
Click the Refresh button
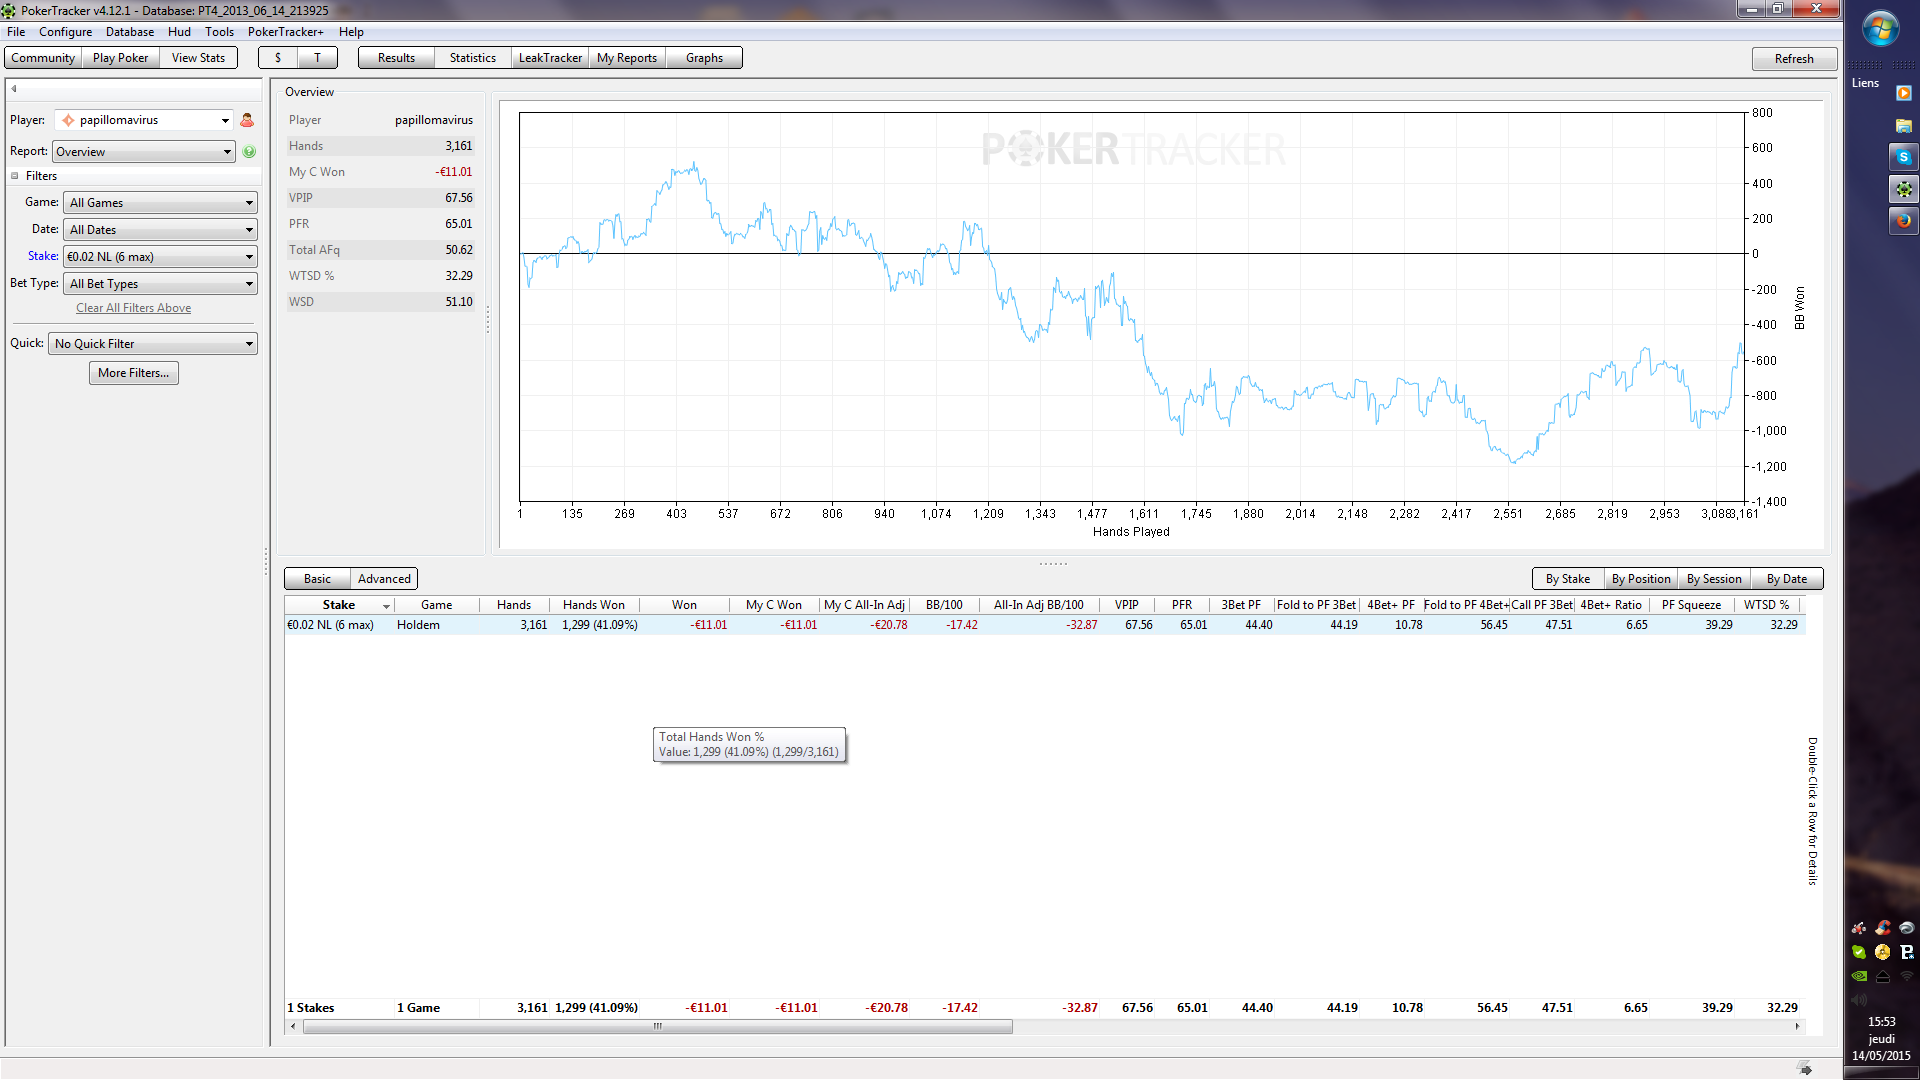pyautogui.click(x=1793, y=59)
